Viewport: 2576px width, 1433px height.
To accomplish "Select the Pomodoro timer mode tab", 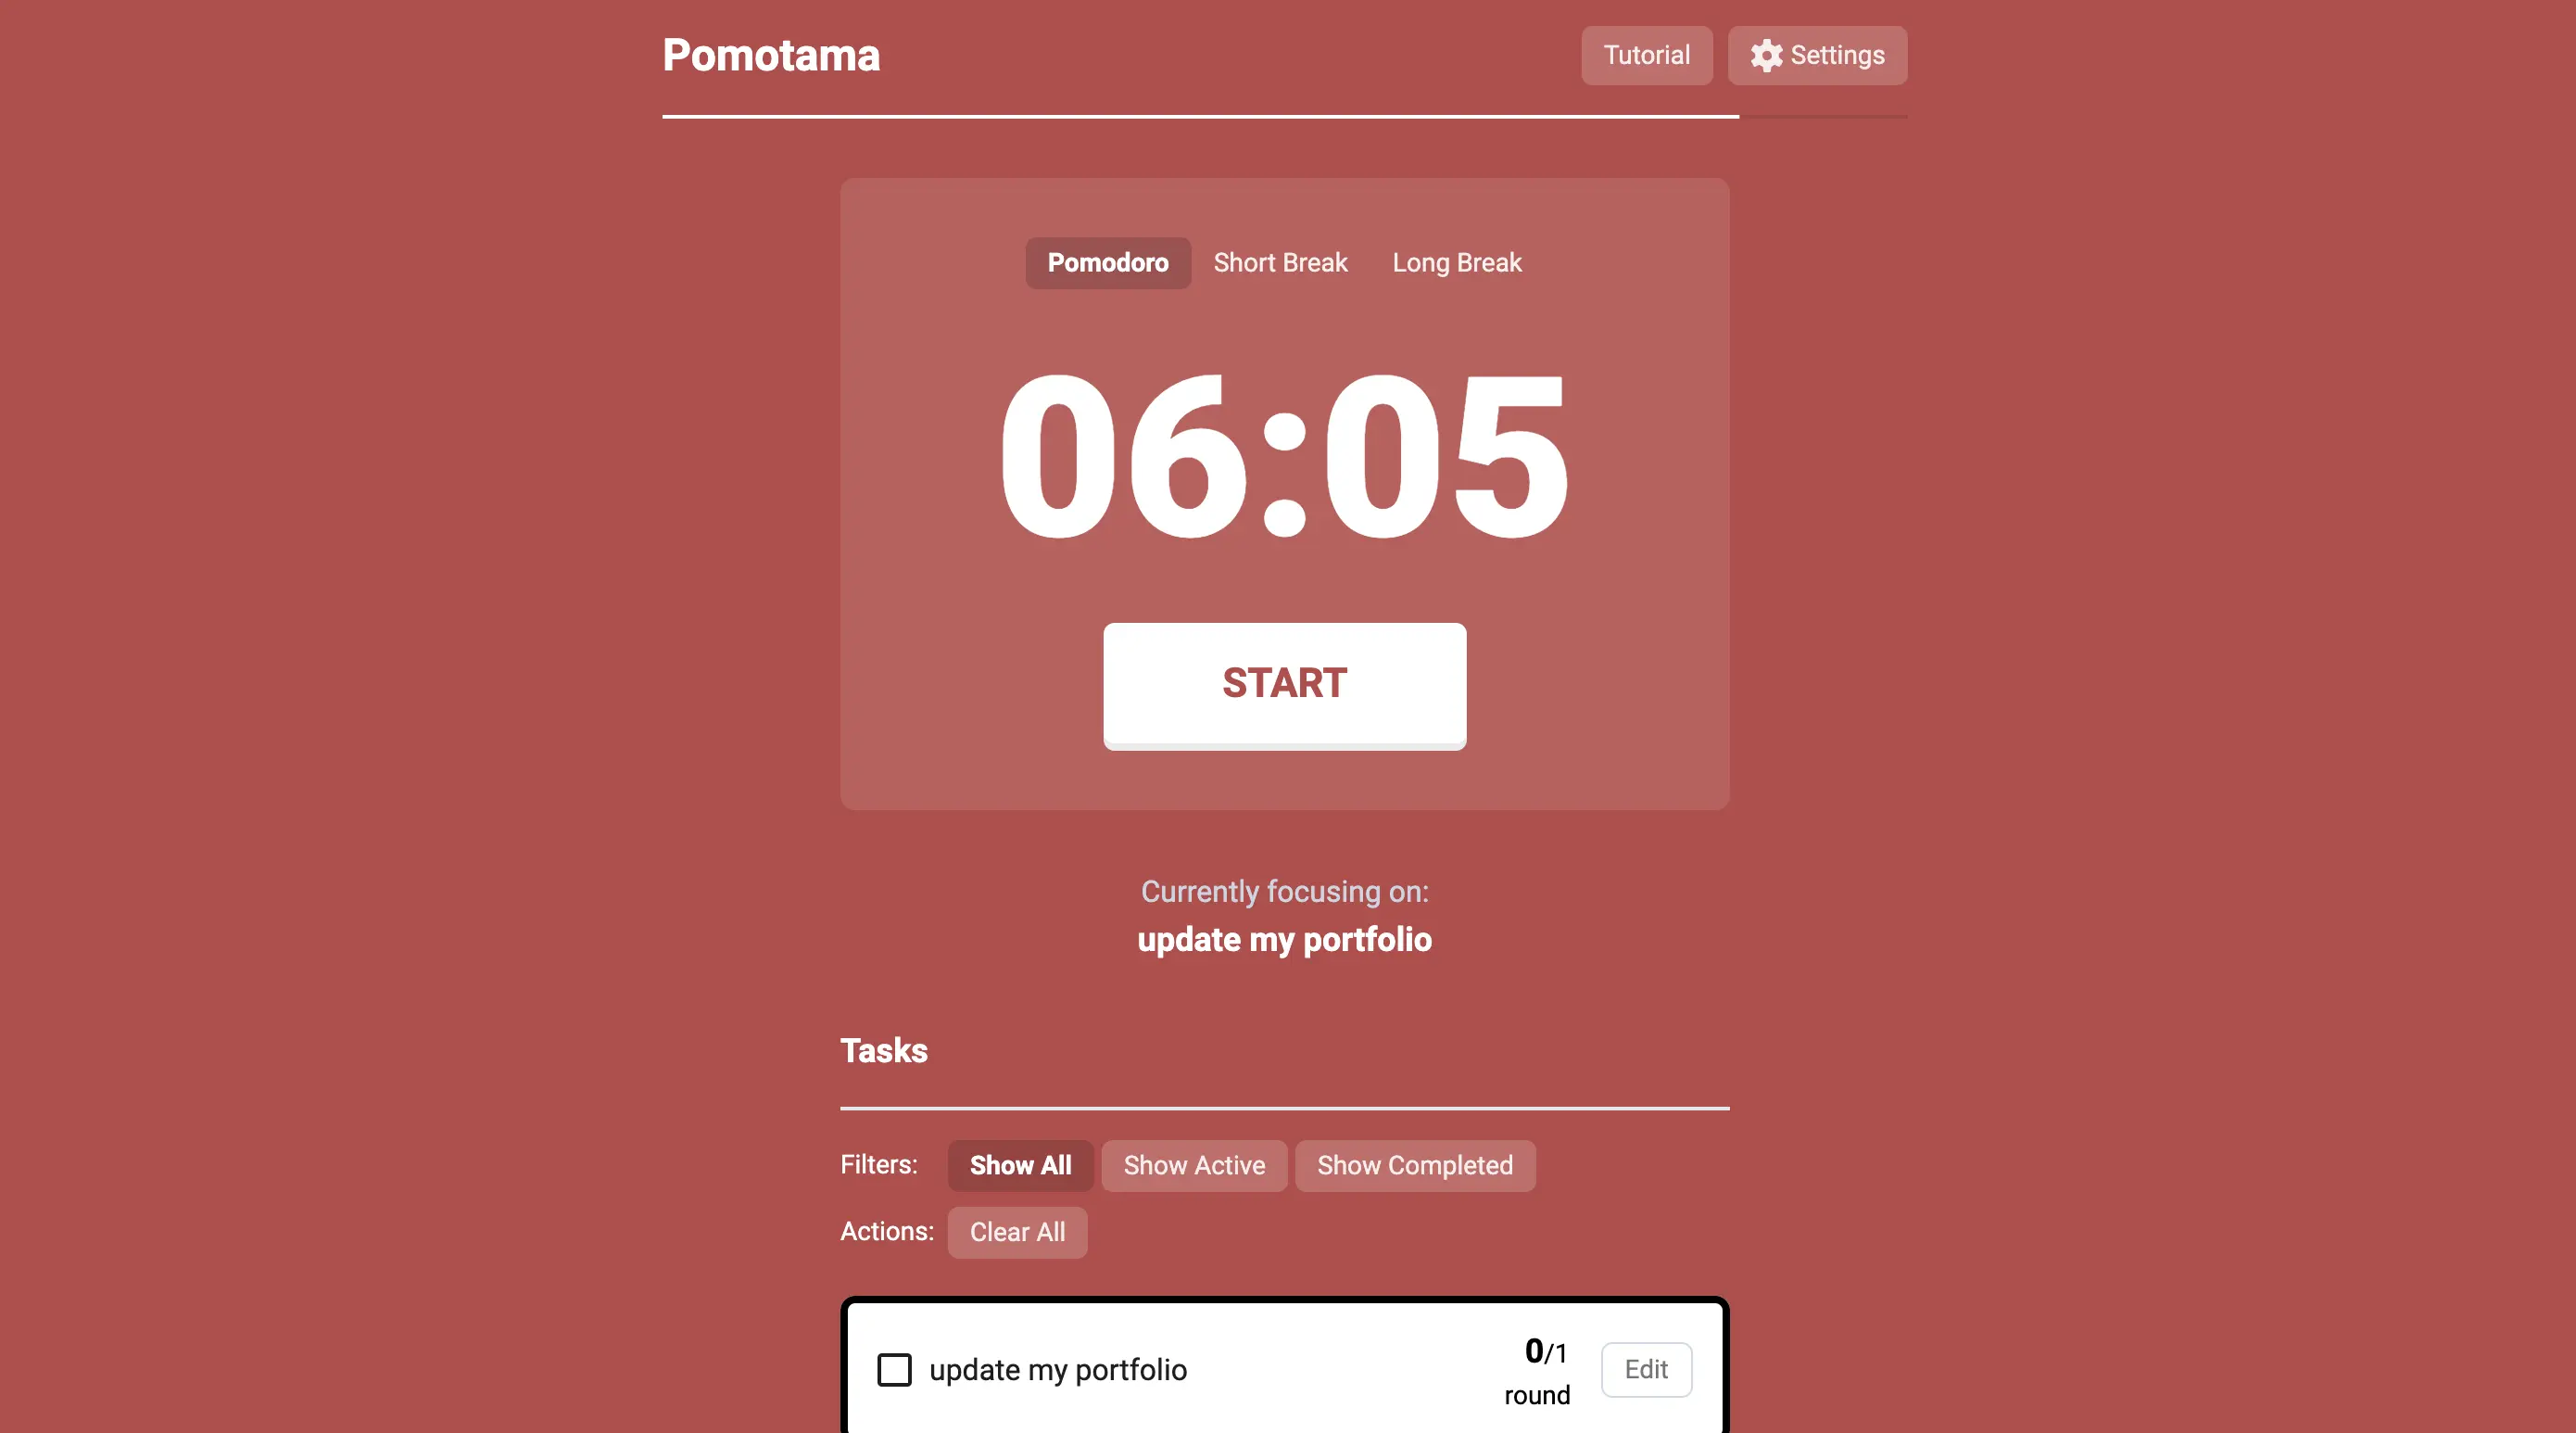I will coord(1107,261).
